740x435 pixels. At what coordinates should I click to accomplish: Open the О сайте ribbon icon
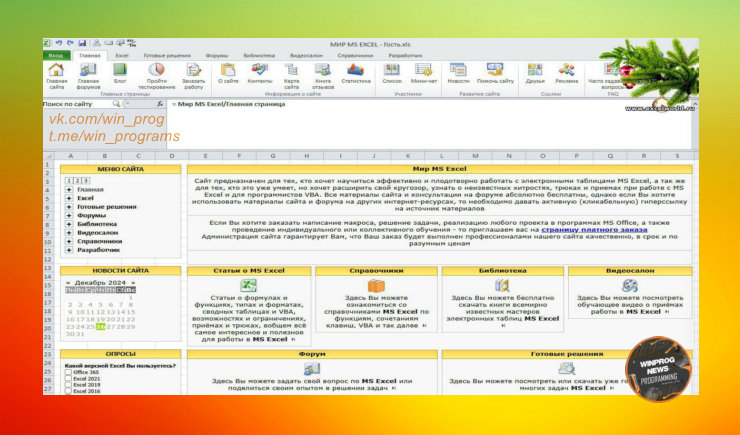pos(228,70)
